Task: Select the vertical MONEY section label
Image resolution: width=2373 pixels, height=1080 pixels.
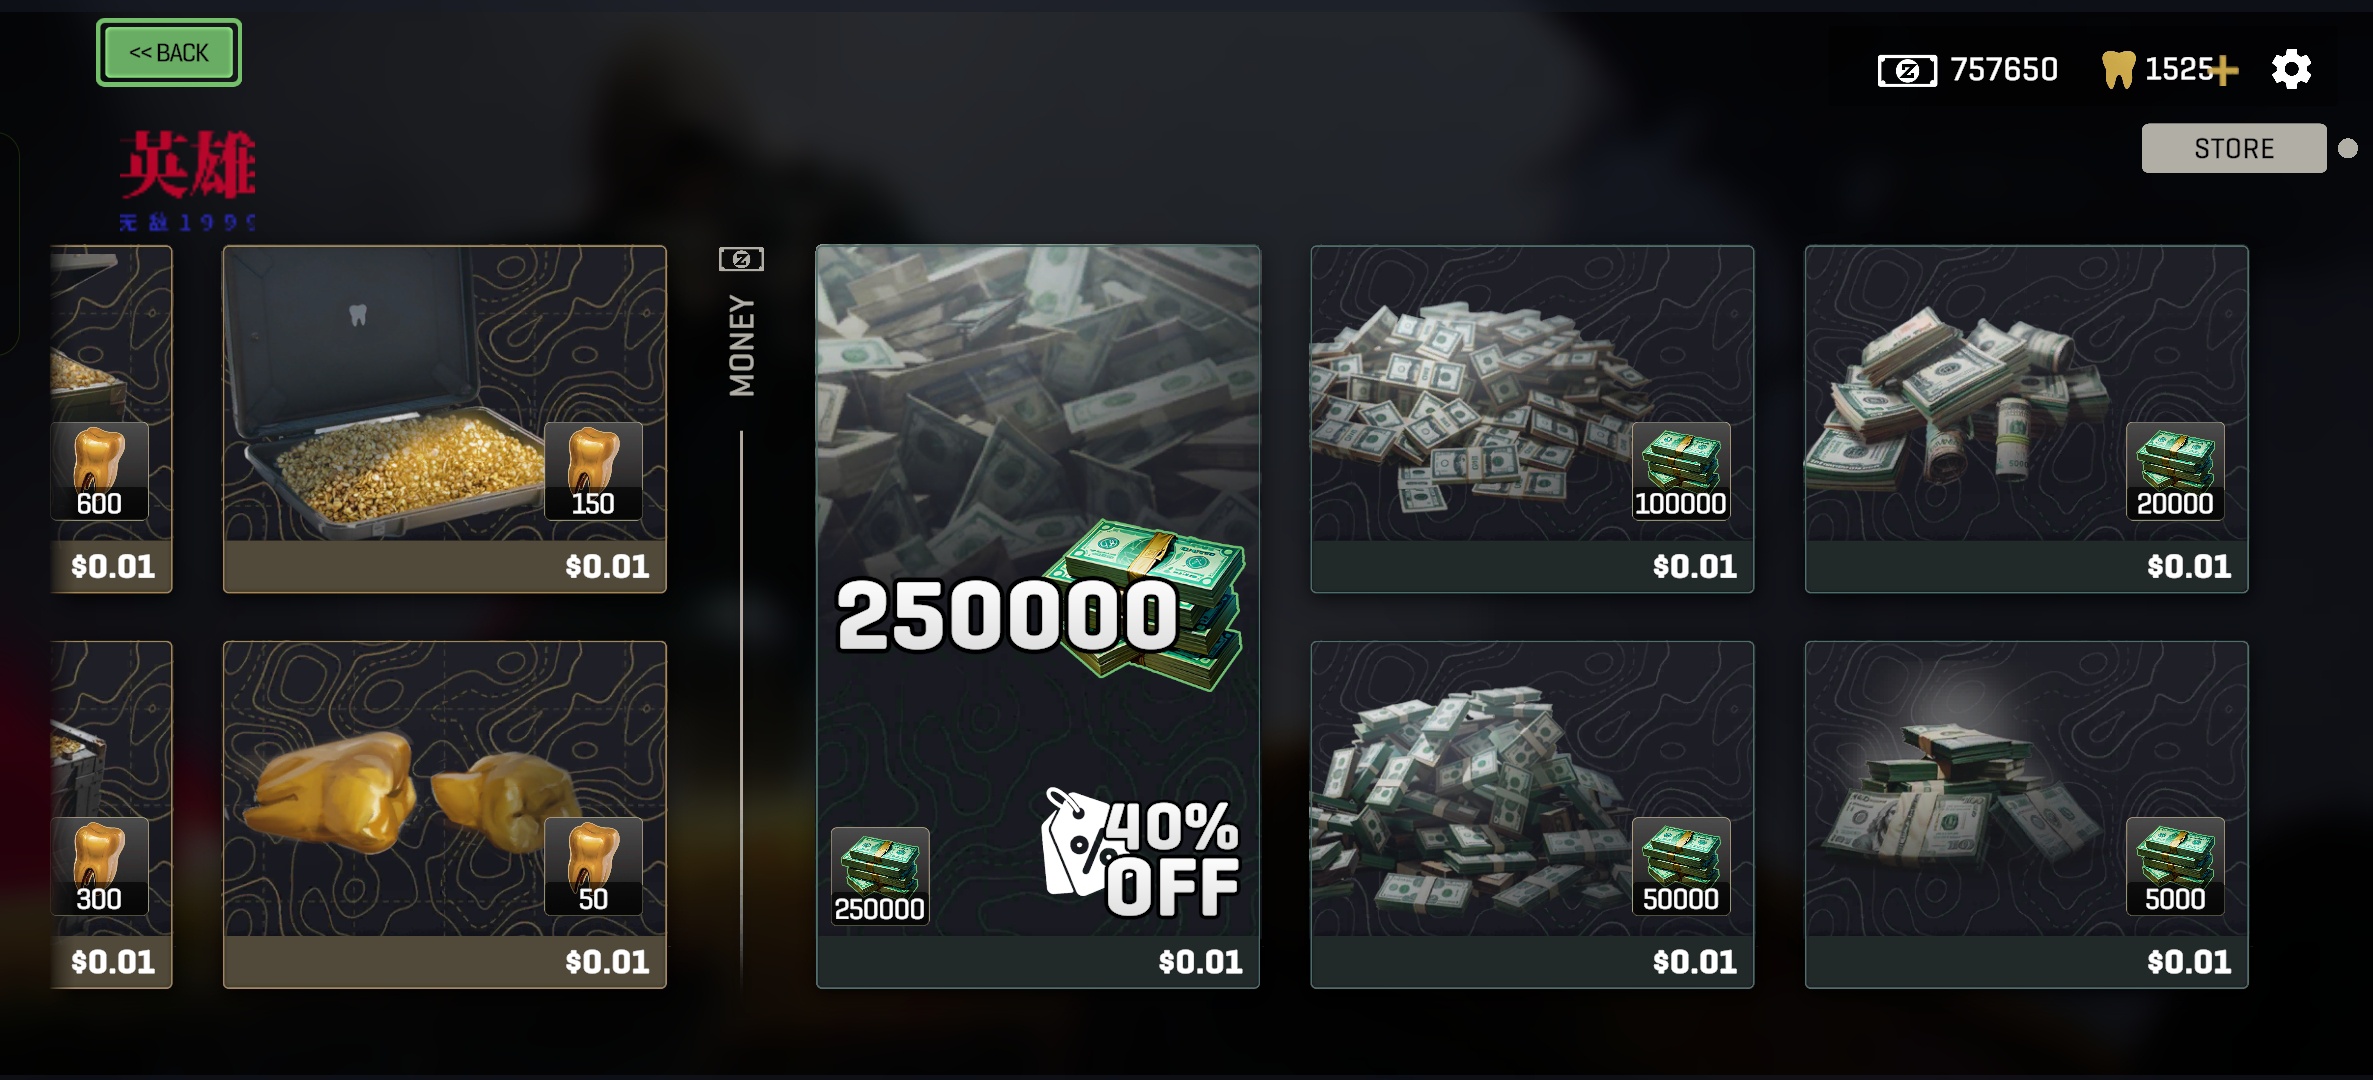Action: 742,345
